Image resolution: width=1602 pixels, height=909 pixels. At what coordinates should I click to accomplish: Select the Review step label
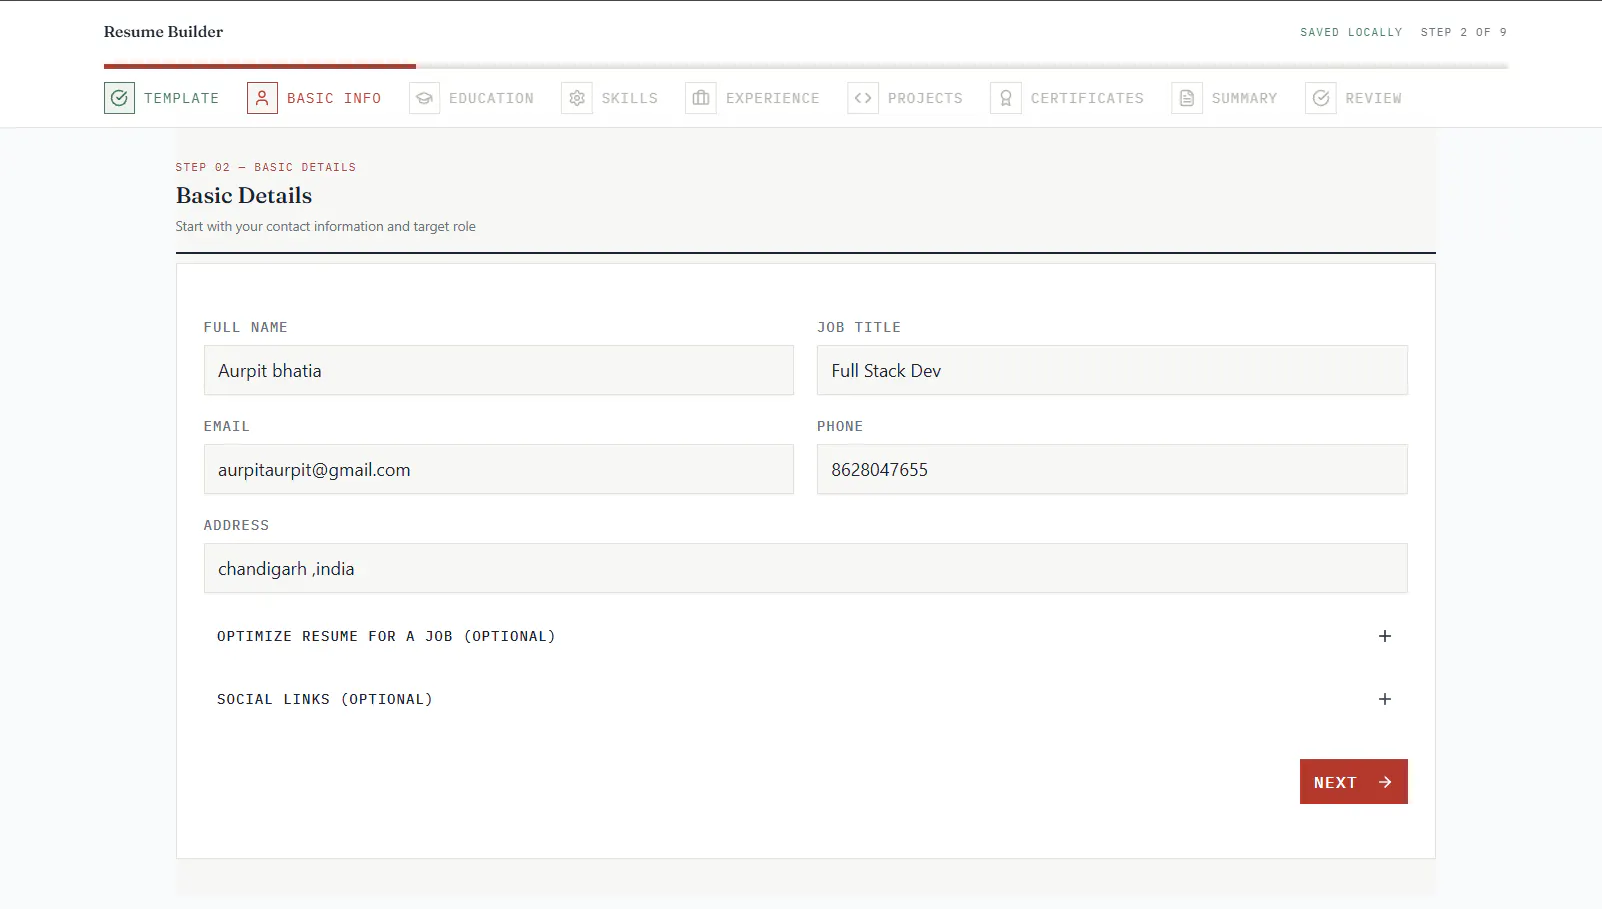point(1373,98)
